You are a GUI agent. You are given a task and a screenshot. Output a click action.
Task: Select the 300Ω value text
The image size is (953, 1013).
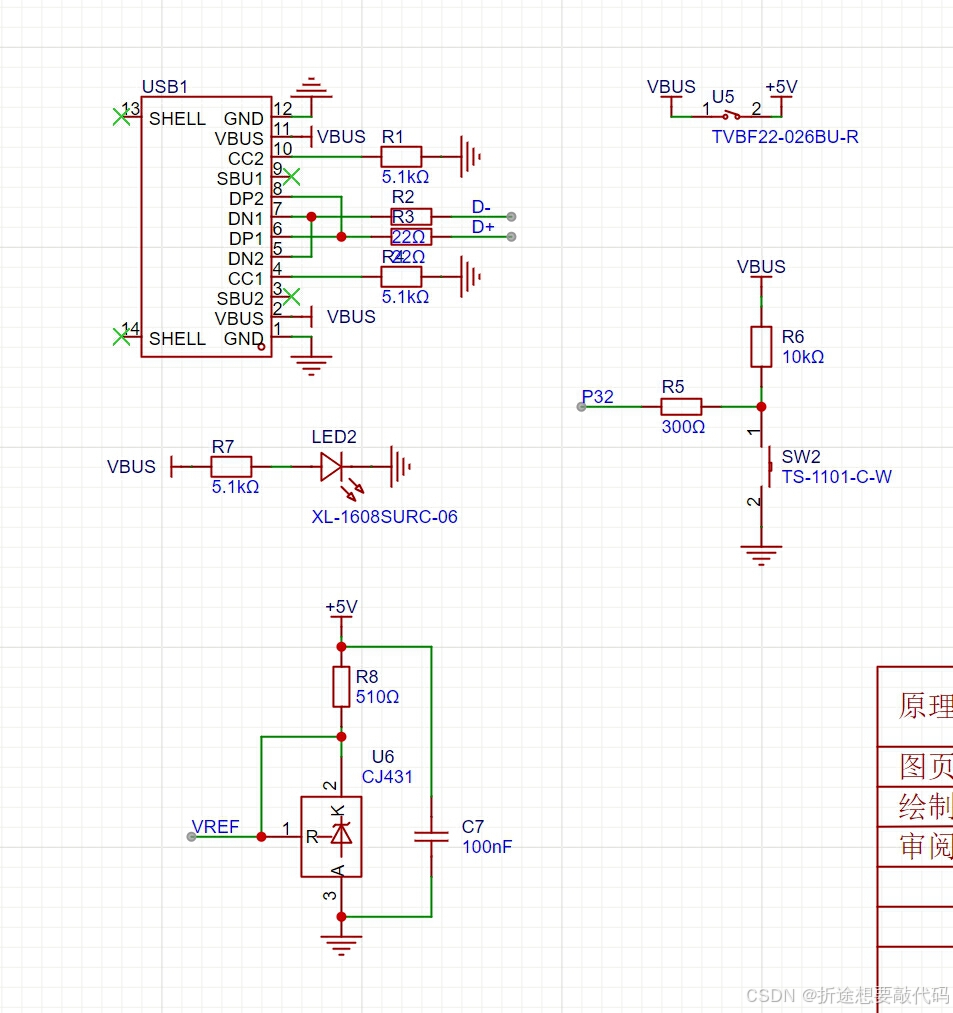point(683,427)
